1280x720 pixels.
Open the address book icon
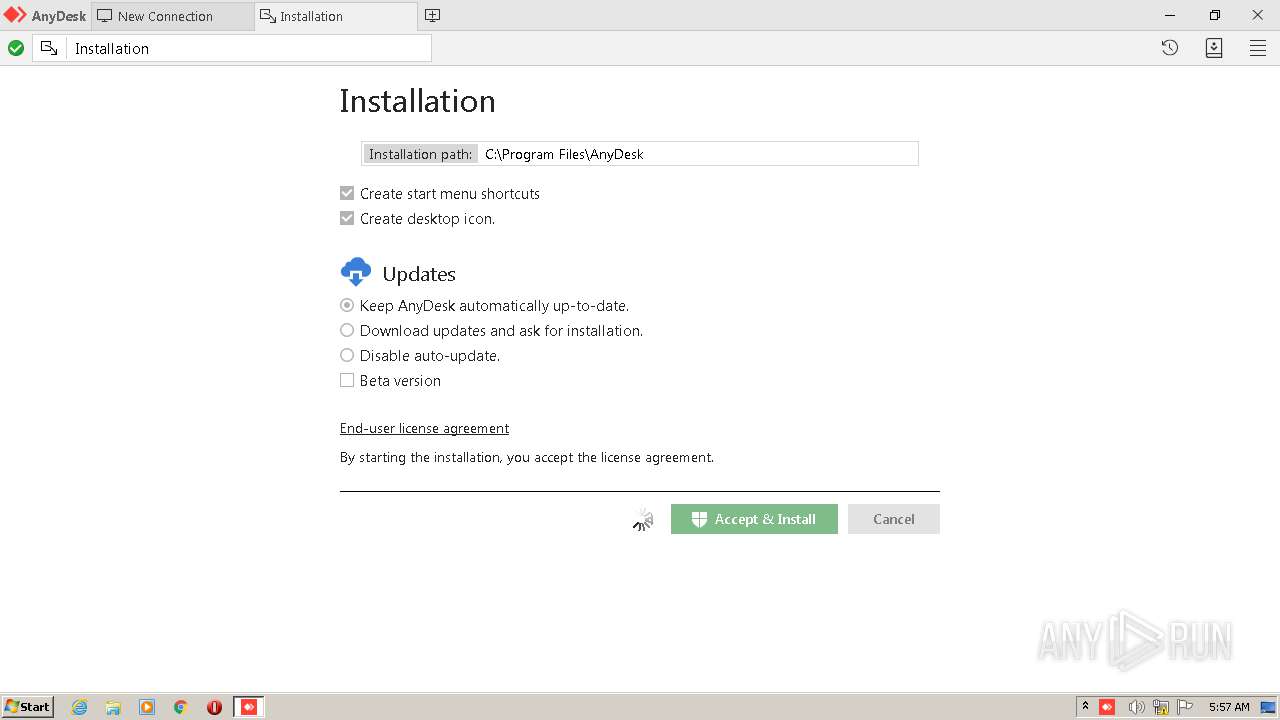pos(1214,48)
